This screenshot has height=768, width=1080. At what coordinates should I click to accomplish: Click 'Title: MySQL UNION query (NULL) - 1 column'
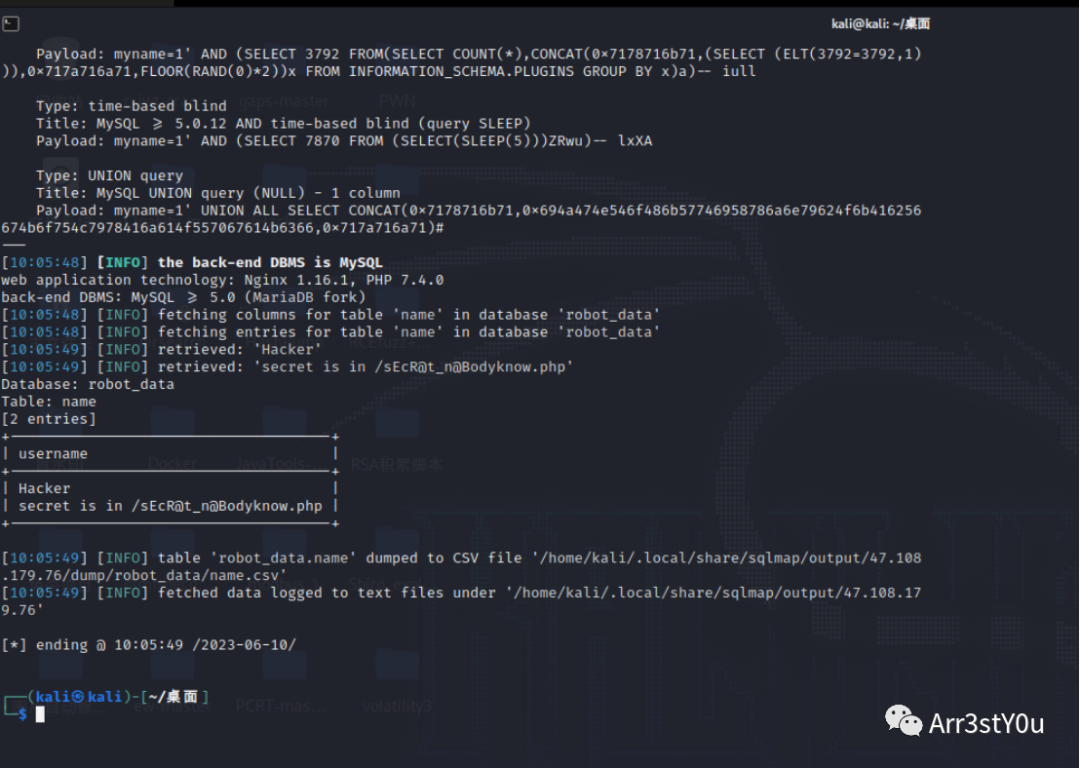click(218, 193)
